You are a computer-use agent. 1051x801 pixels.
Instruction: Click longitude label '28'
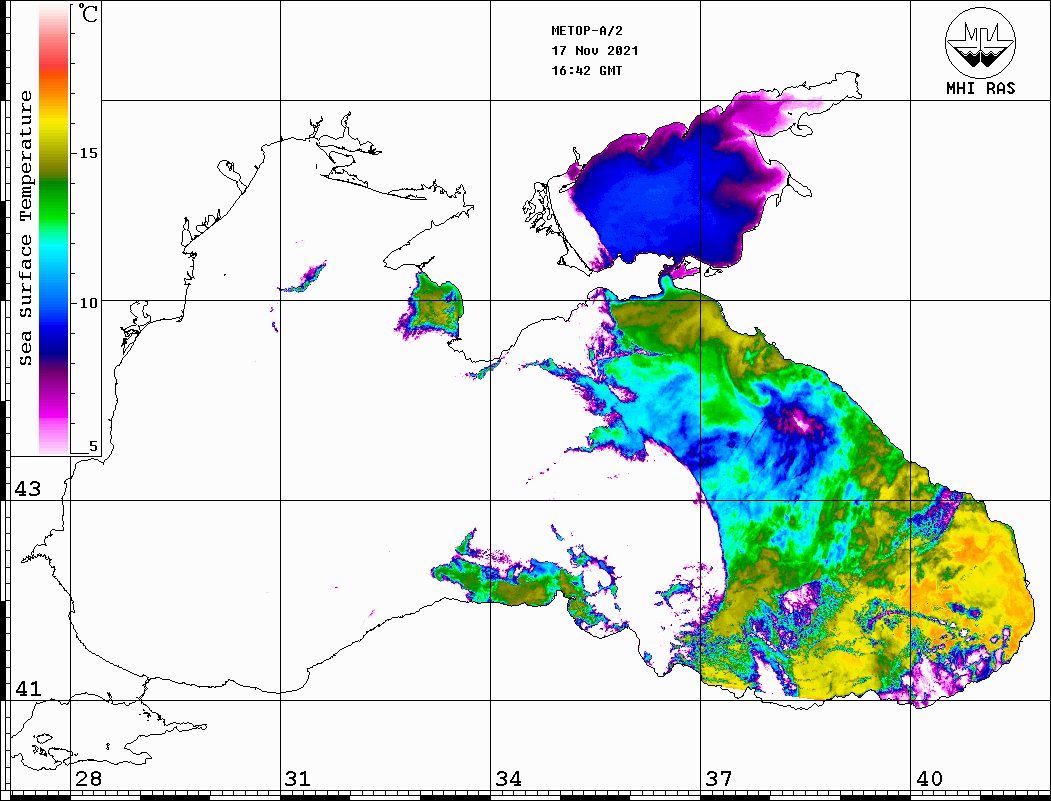coord(88,779)
